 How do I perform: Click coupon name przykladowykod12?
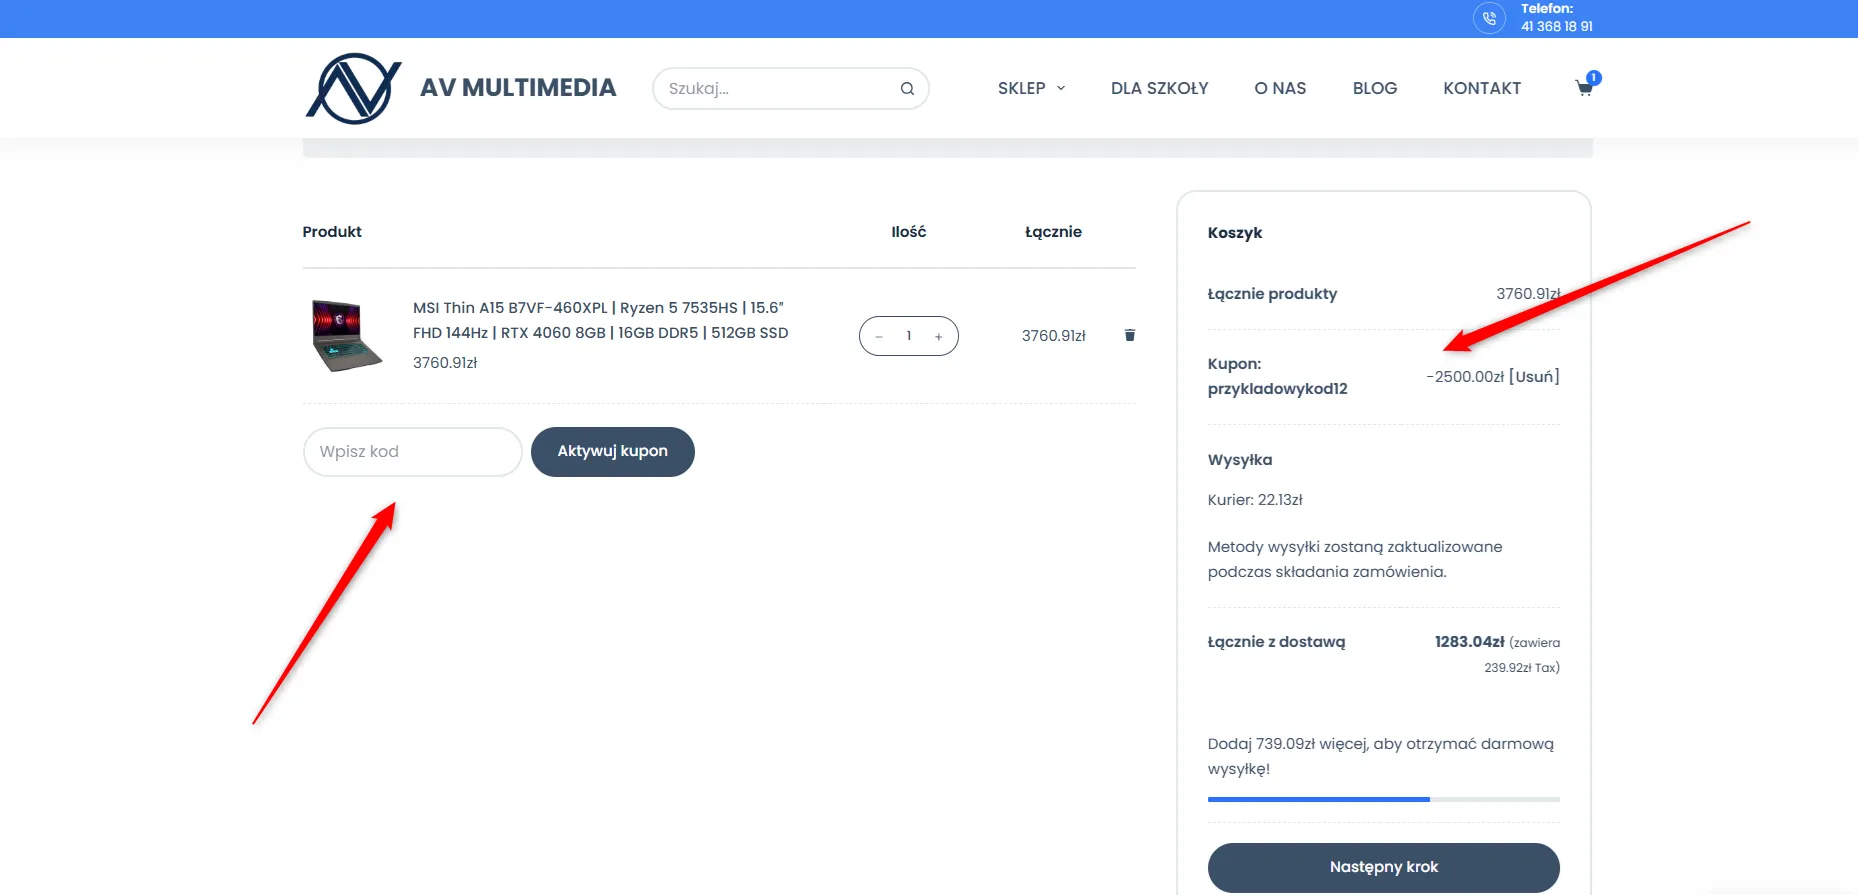[x=1278, y=389]
